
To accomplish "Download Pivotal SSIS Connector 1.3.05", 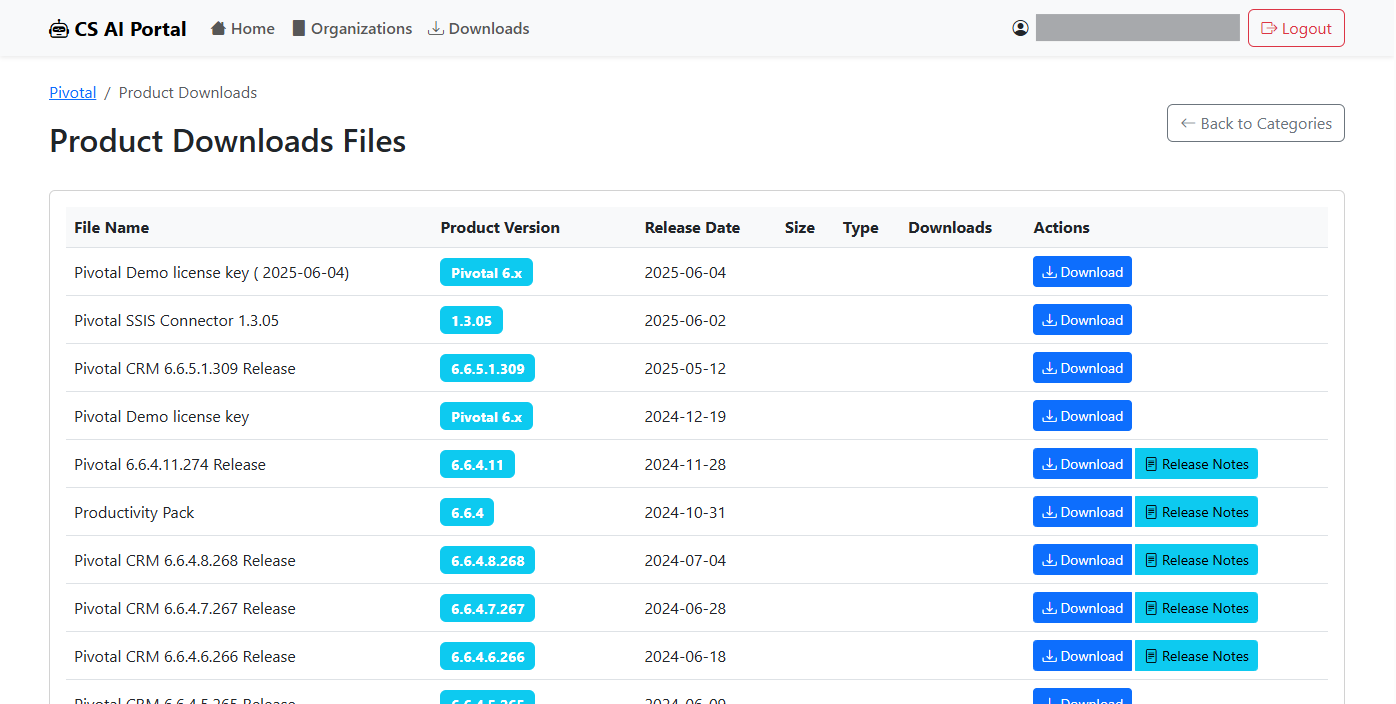I will tap(1082, 320).
